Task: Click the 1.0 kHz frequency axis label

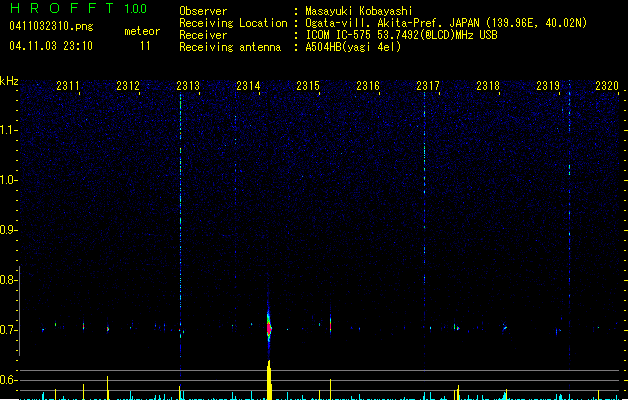Action: (x=9, y=180)
